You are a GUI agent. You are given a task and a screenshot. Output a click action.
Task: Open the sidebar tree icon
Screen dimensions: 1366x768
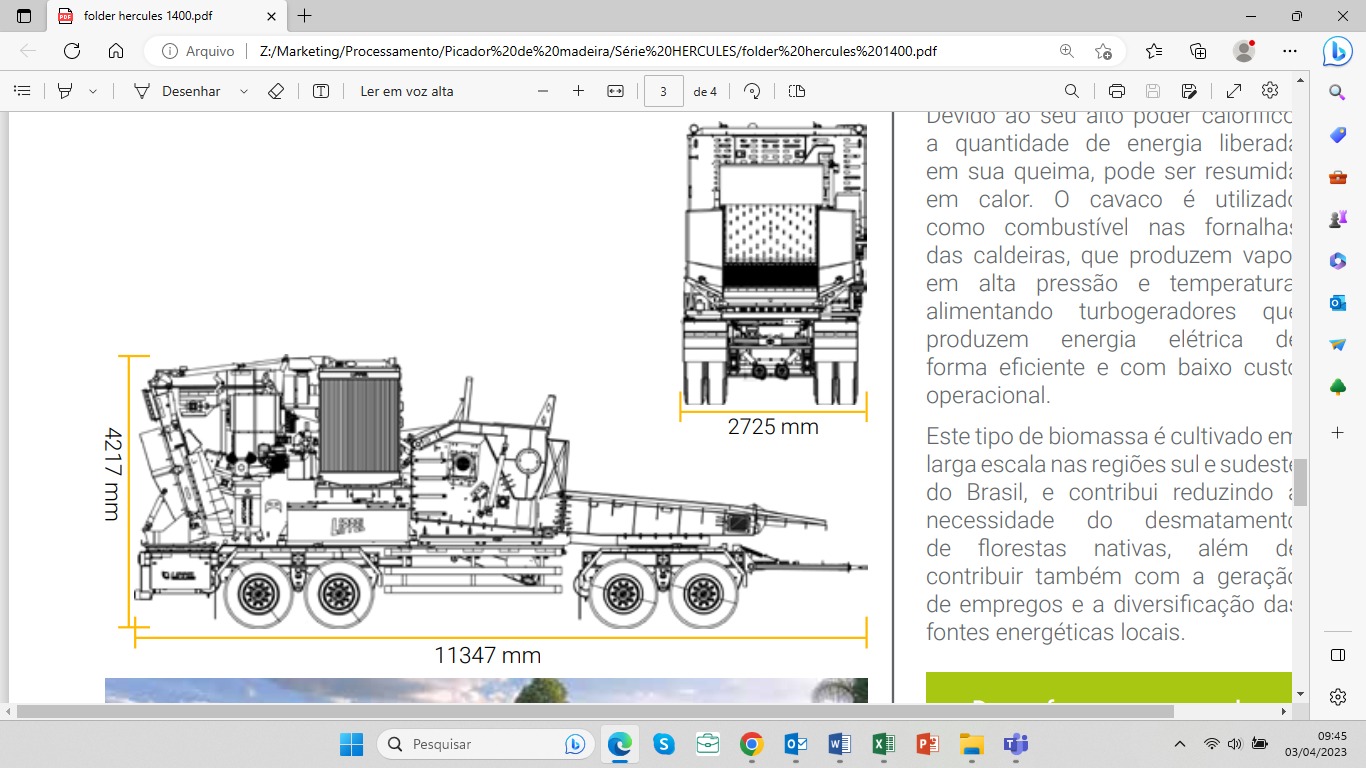(1338, 387)
